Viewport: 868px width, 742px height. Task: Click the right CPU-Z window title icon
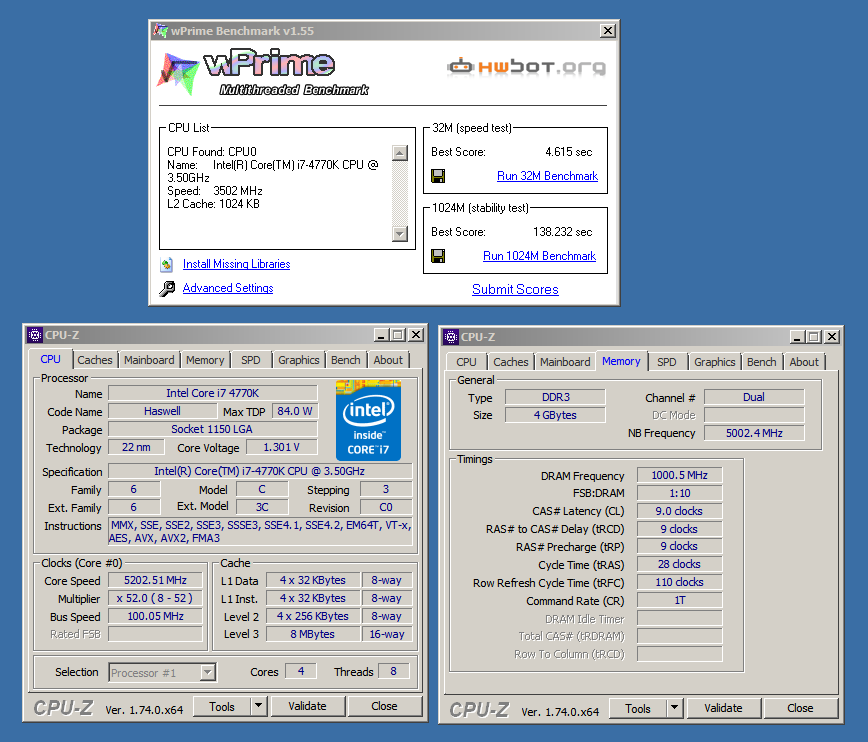coord(451,337)
